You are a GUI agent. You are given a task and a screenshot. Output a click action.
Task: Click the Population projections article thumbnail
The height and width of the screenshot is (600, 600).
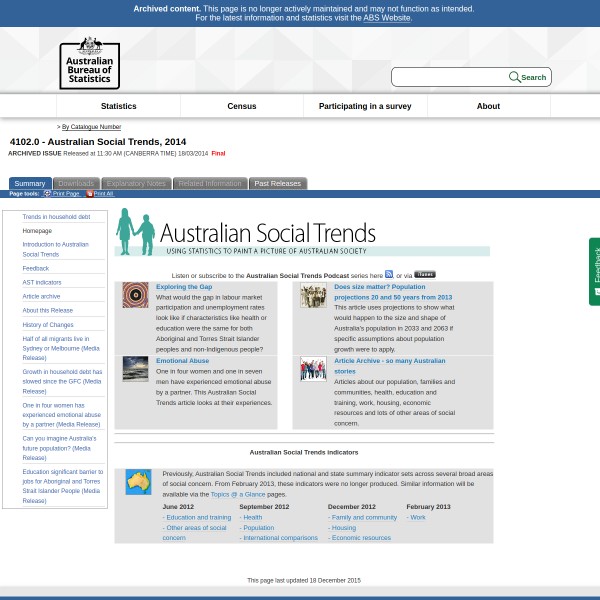[313, 295]
